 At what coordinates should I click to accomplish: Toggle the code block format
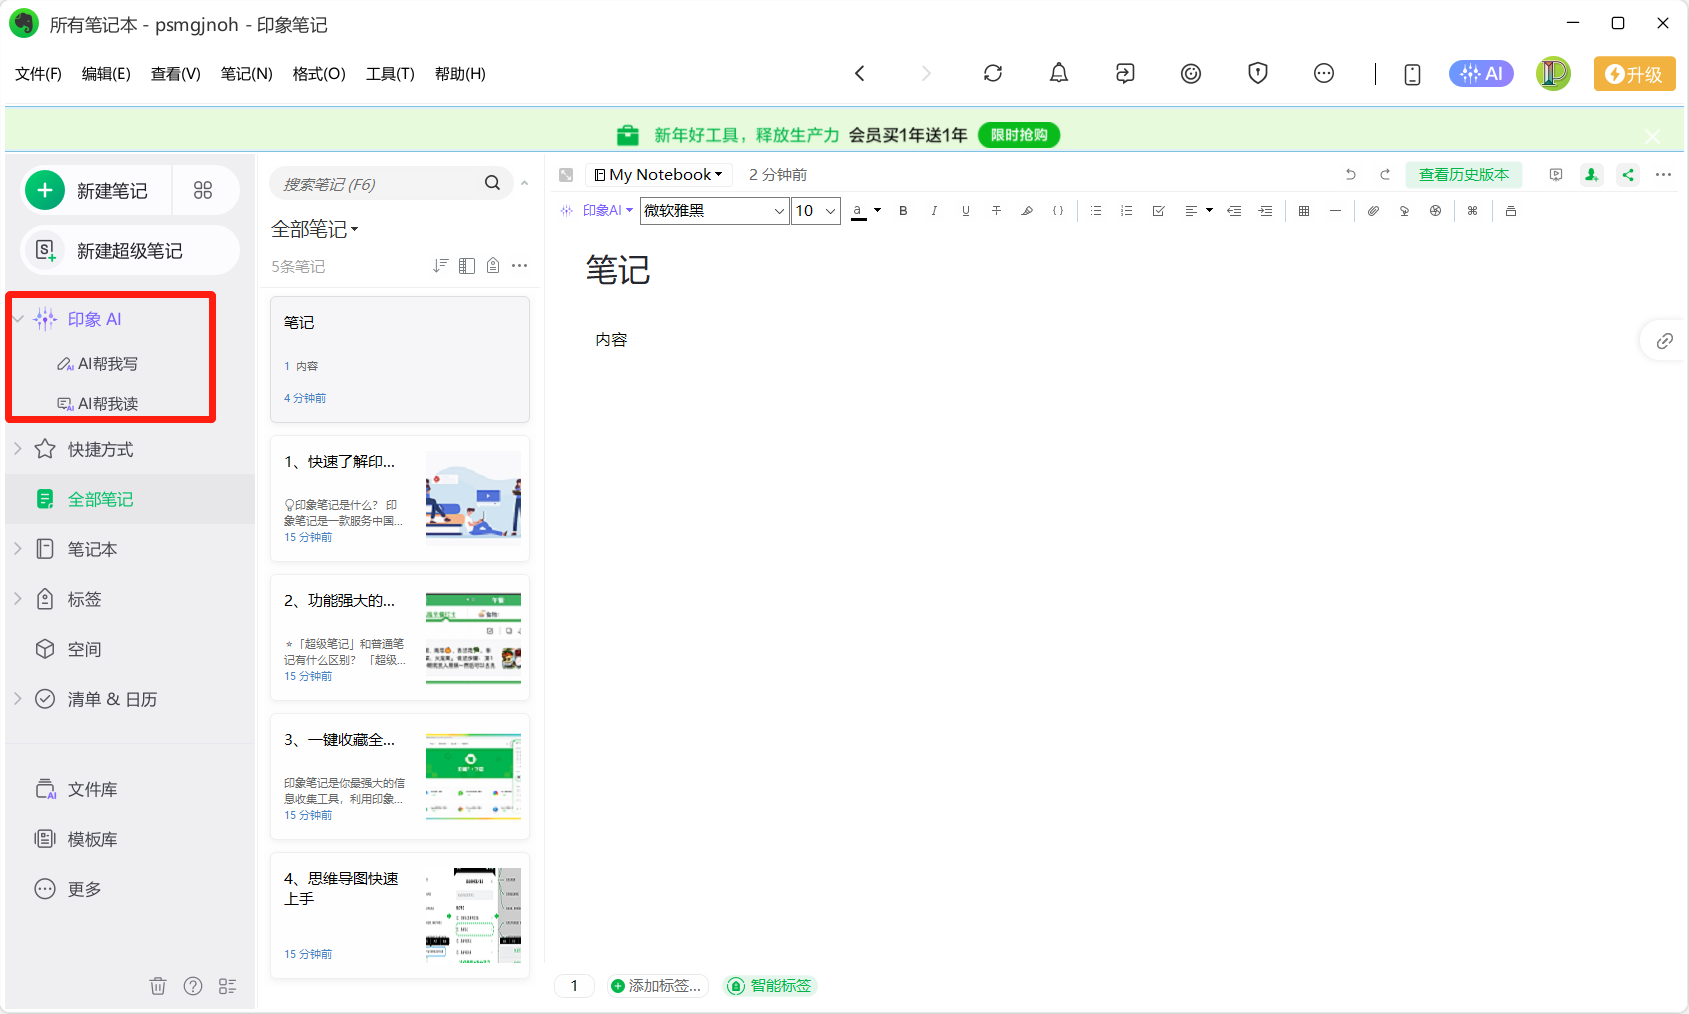pos(1058,211)
